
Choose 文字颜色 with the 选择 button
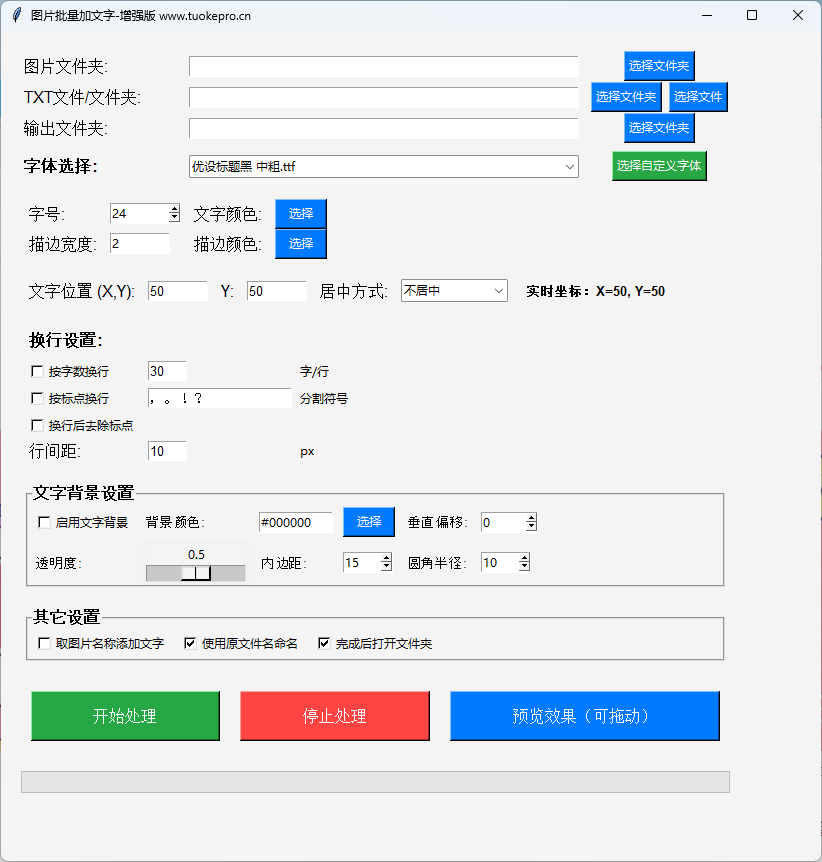pyautogui.click(x=301, y=214)
